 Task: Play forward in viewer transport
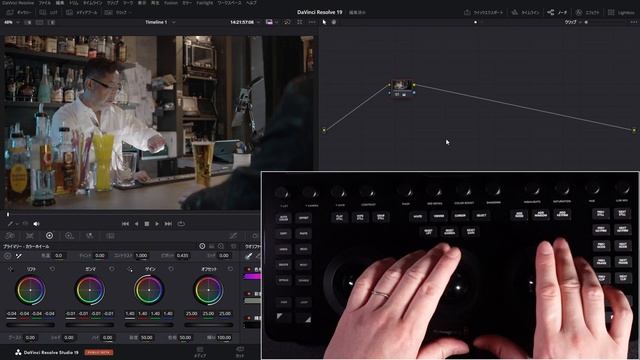click(157, 224)
